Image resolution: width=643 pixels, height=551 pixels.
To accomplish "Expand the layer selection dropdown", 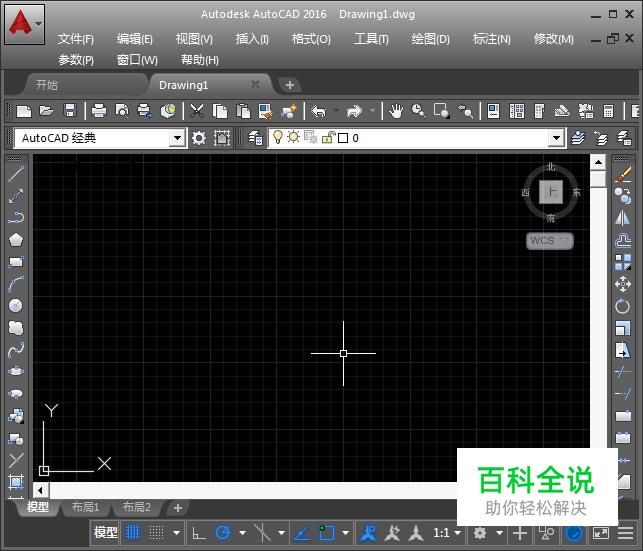I will point(556,138).
